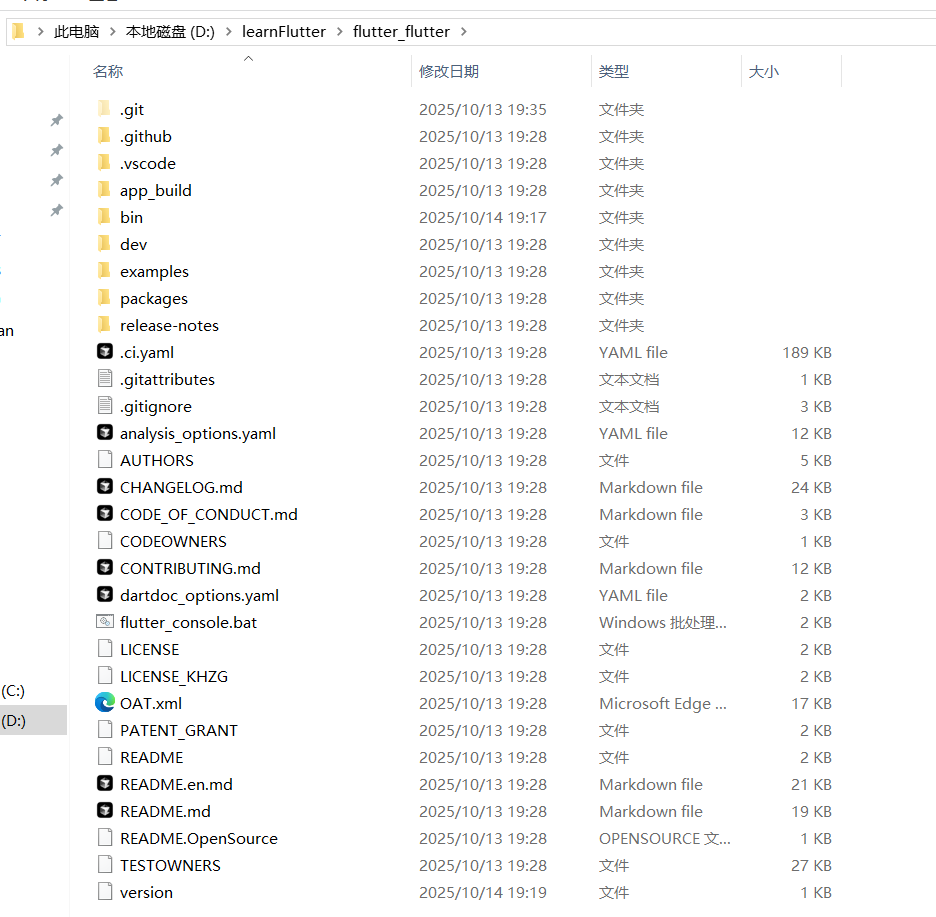
Task: Click flutter_flutter breadcrumb segment
Action: click(x=401, y=32)
